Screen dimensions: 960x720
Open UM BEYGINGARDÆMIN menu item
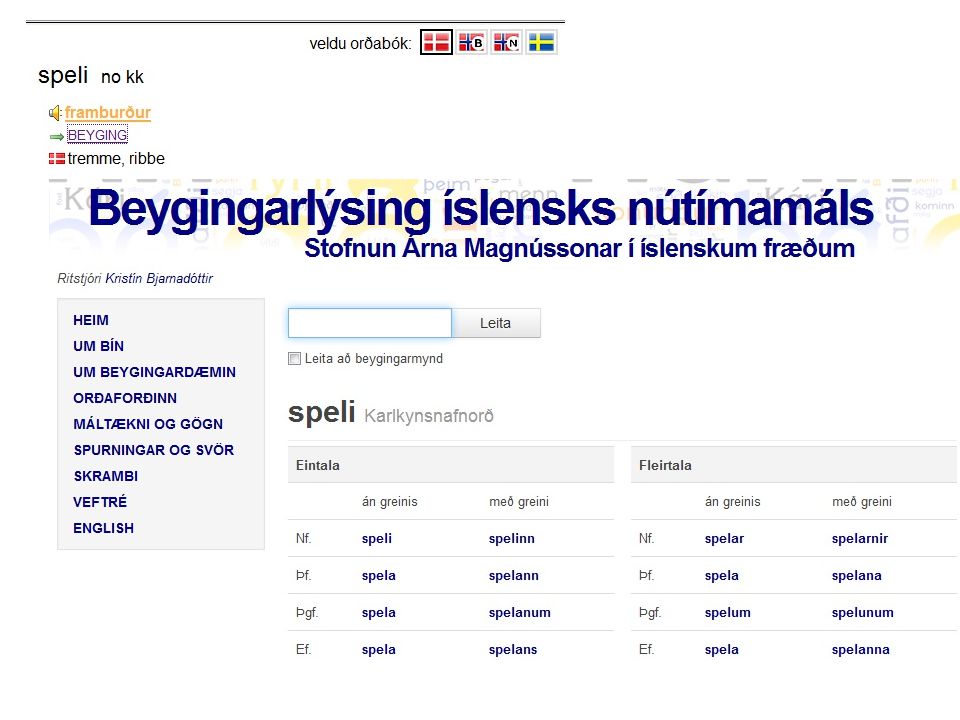tap(154, 372)
